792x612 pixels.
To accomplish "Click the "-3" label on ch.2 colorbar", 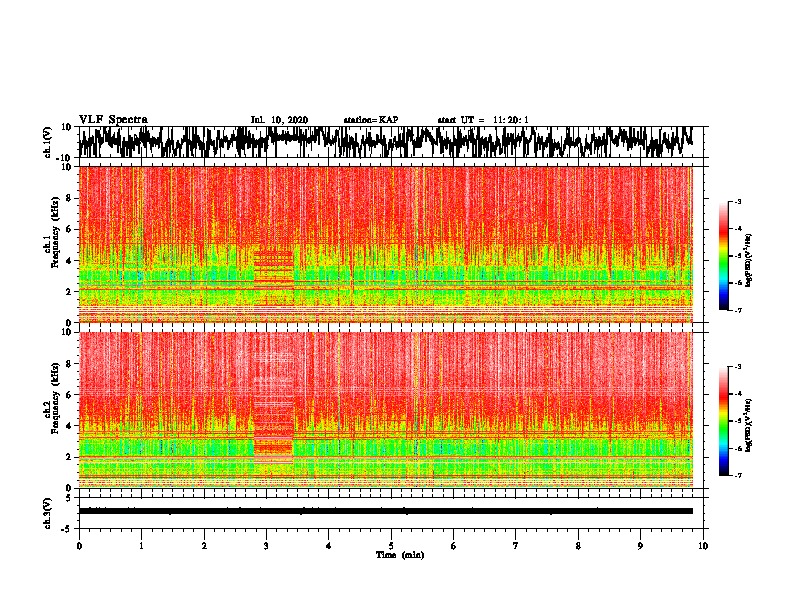I will coord(737,367).
